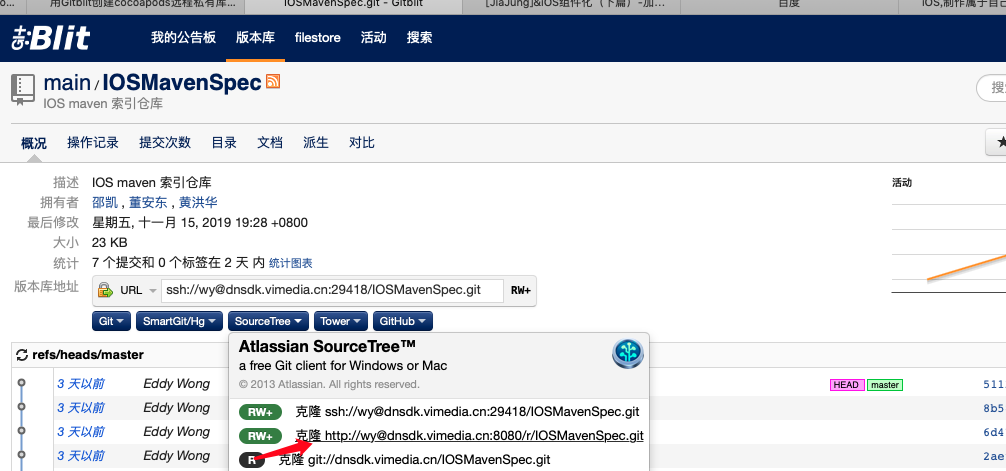Switch to the 派生 tab
This screenshot has width=1006, height=471.
316,142
